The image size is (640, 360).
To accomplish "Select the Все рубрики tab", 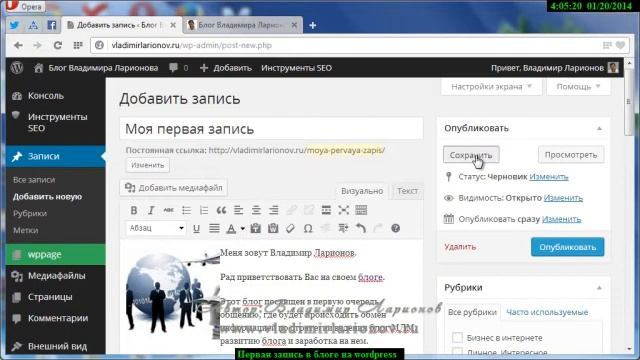I will click(x=472, y=312).
